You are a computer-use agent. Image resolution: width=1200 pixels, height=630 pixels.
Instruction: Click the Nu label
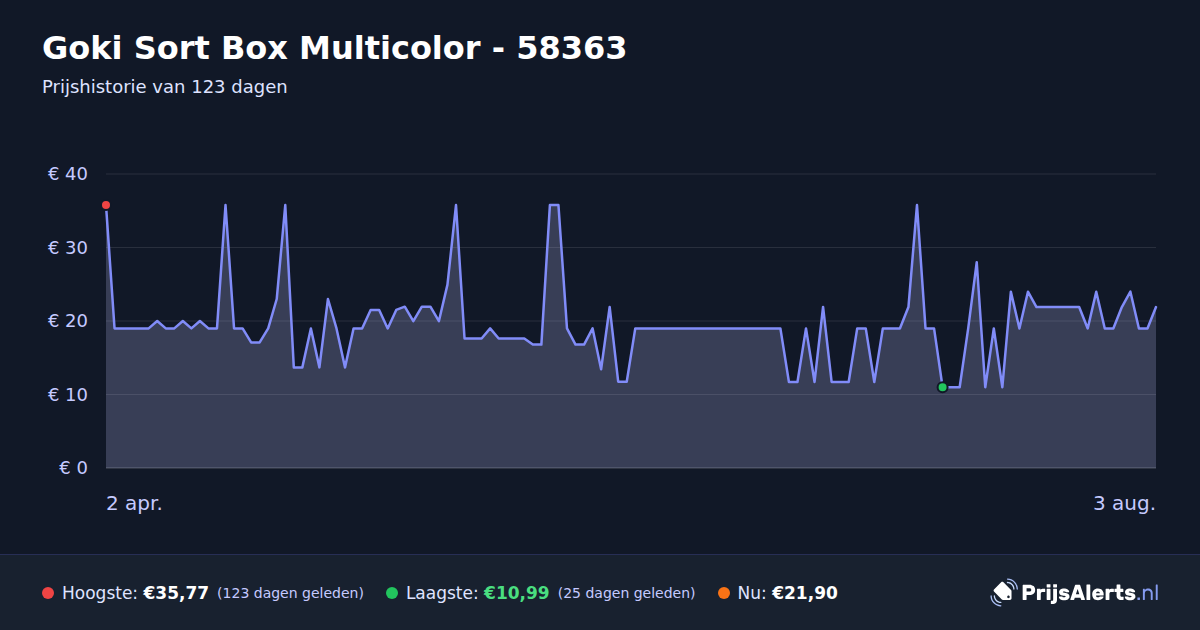coord(752,593)
